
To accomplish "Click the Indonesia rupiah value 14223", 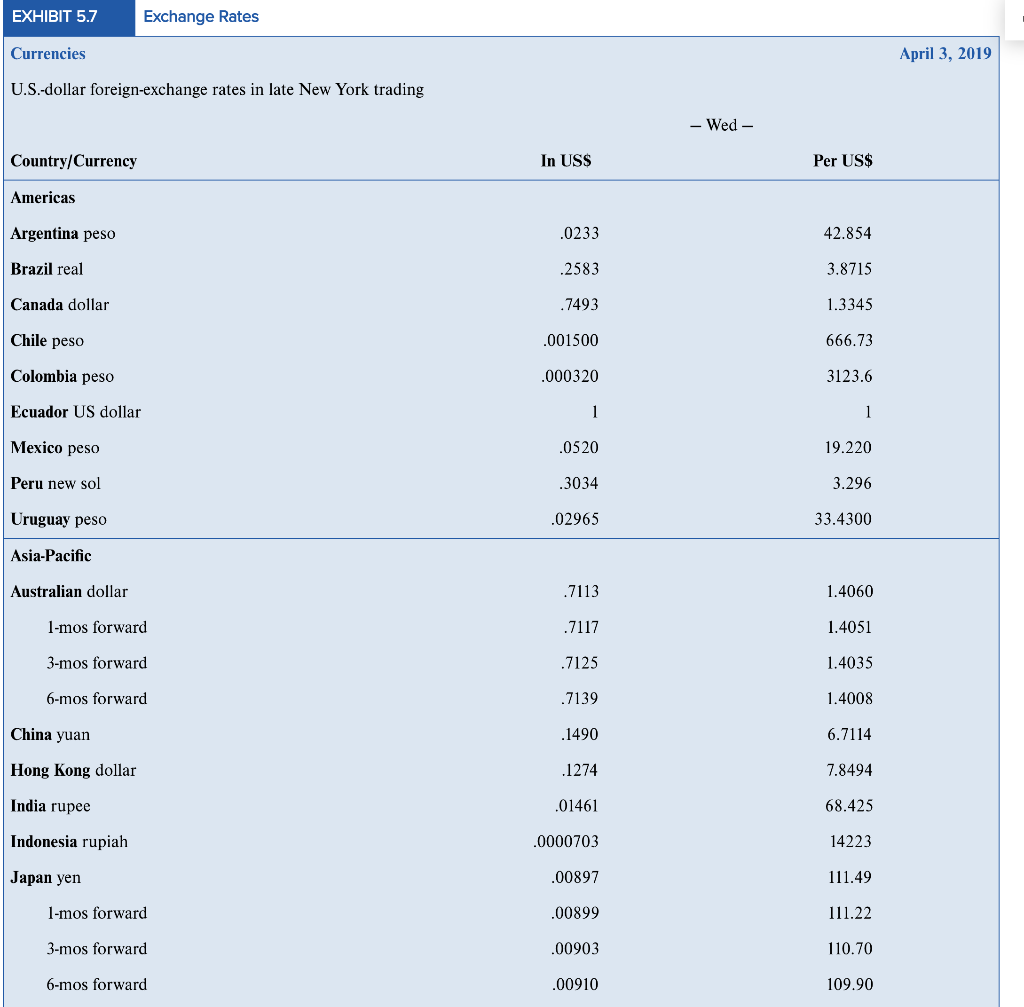I will pos(853,841).
